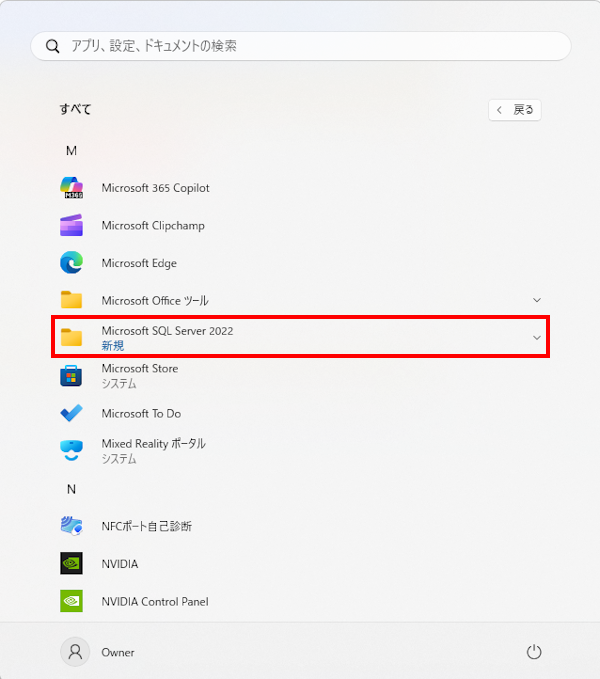Expand Microsoft SQL Server 2022 chevron
This screenshot has width=600, height=679.
point(537,338)
